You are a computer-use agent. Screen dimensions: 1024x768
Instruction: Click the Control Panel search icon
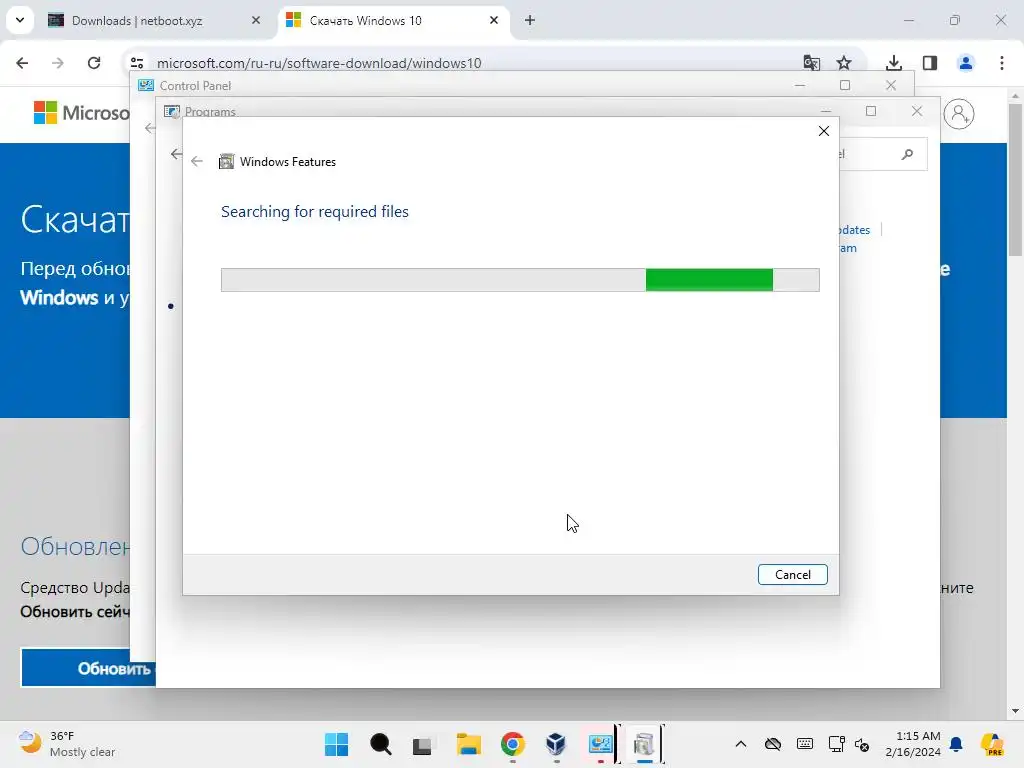[907, 154]
